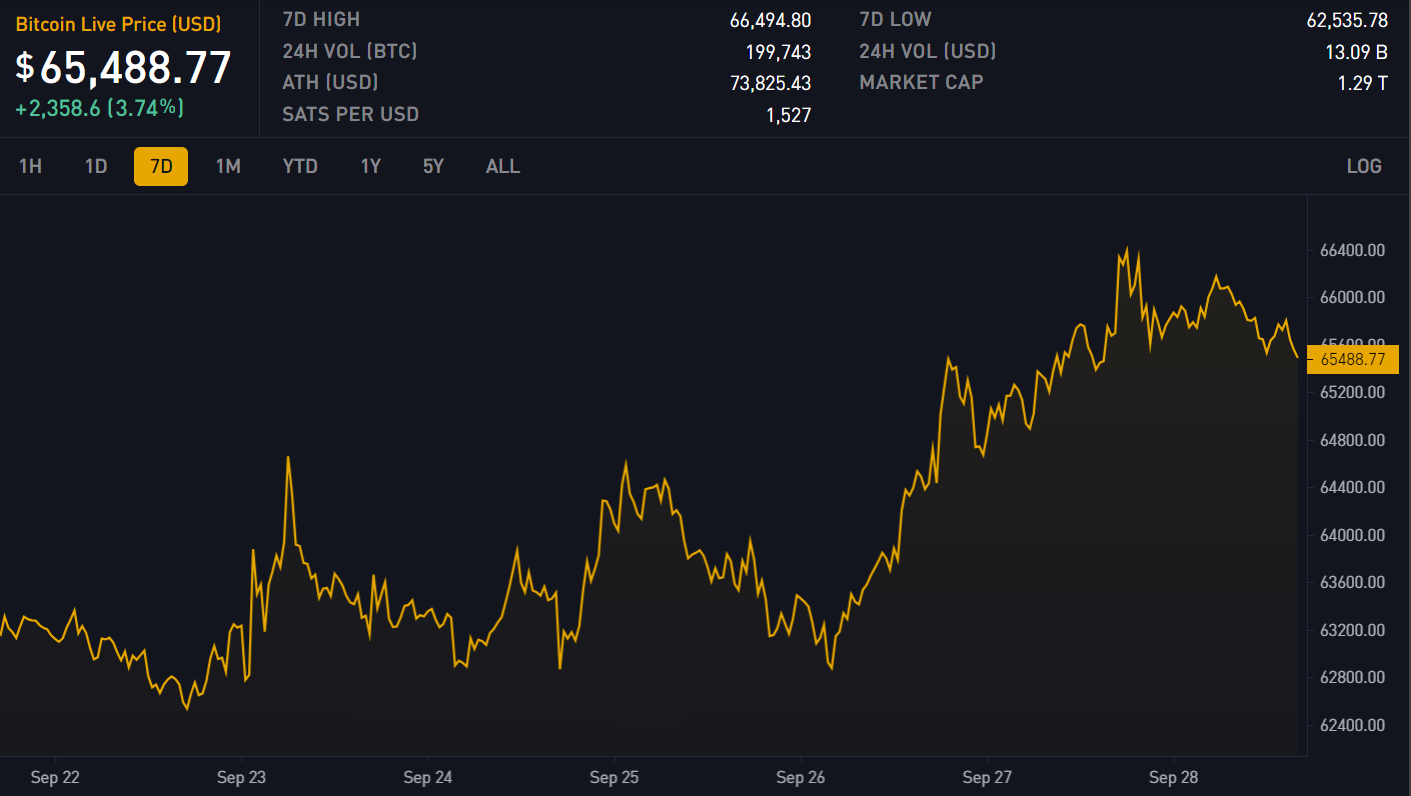
Task: Click the large 65,488.77 price figure
Action: tap(135, 67)
